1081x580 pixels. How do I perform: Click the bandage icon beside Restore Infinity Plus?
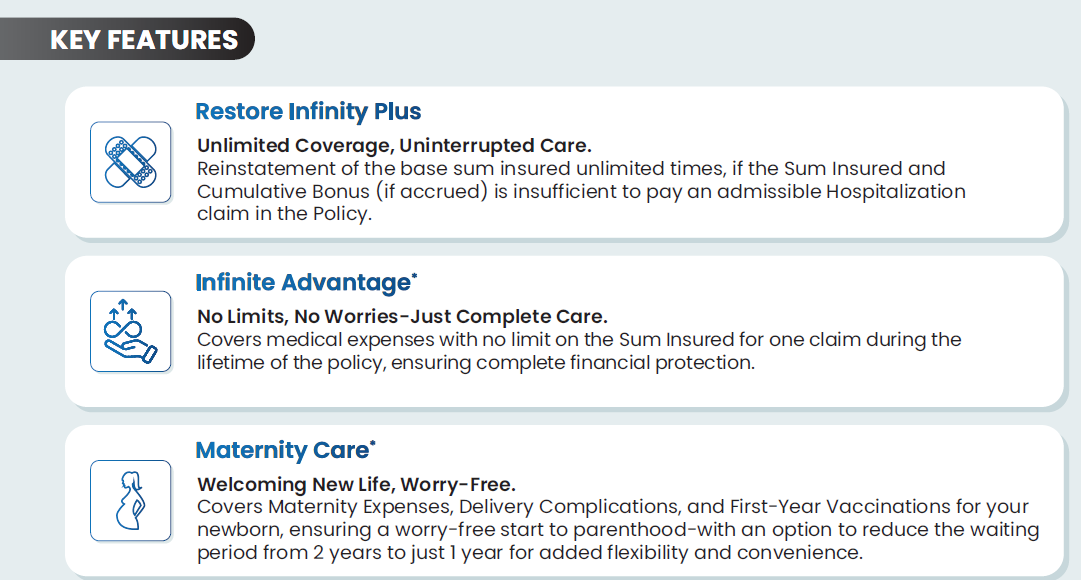click(x=130, y=162)
